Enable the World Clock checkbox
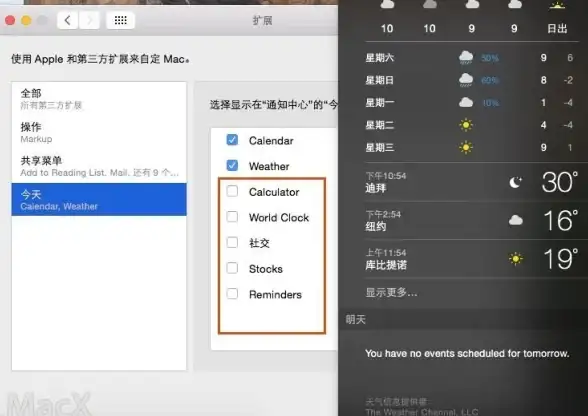 pyautogui.click(x=232, y=217)
